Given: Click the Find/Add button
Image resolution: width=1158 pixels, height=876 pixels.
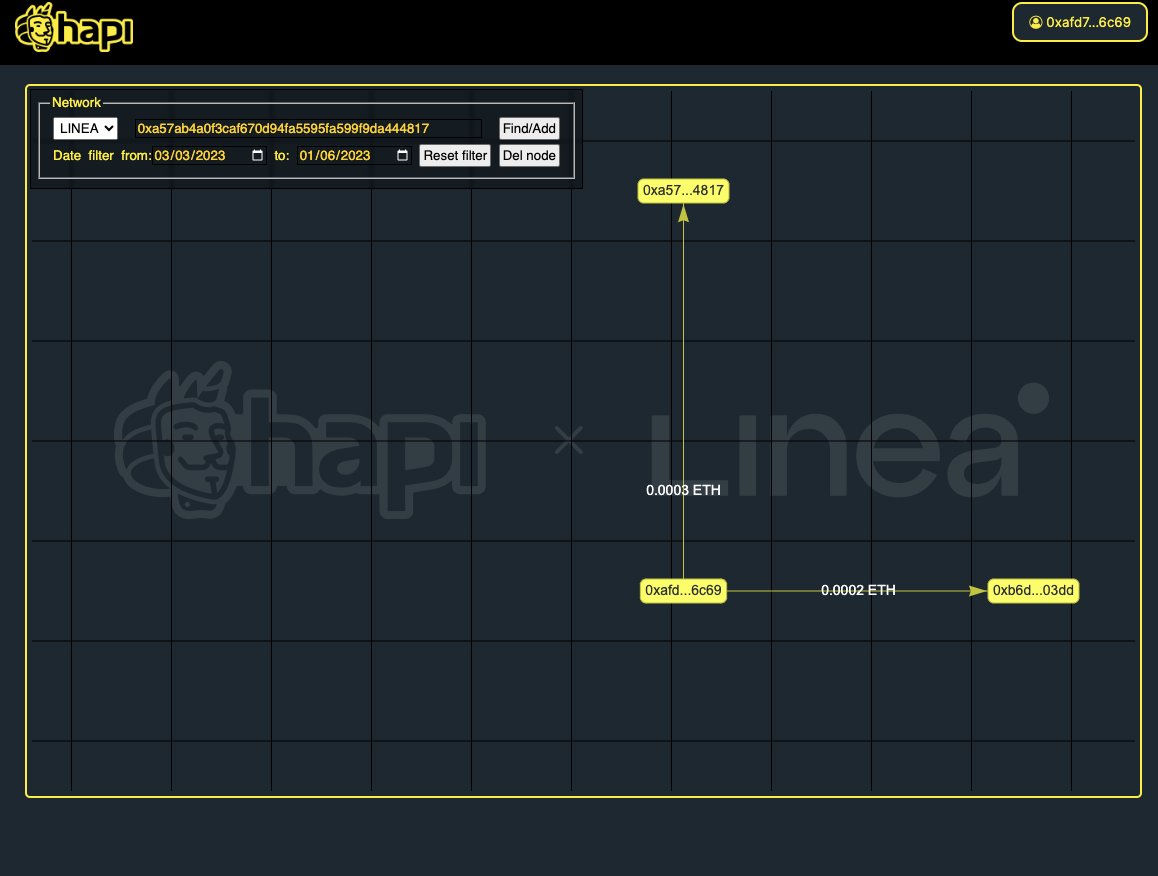Looking at the screenshot, I should coord(529,129).
